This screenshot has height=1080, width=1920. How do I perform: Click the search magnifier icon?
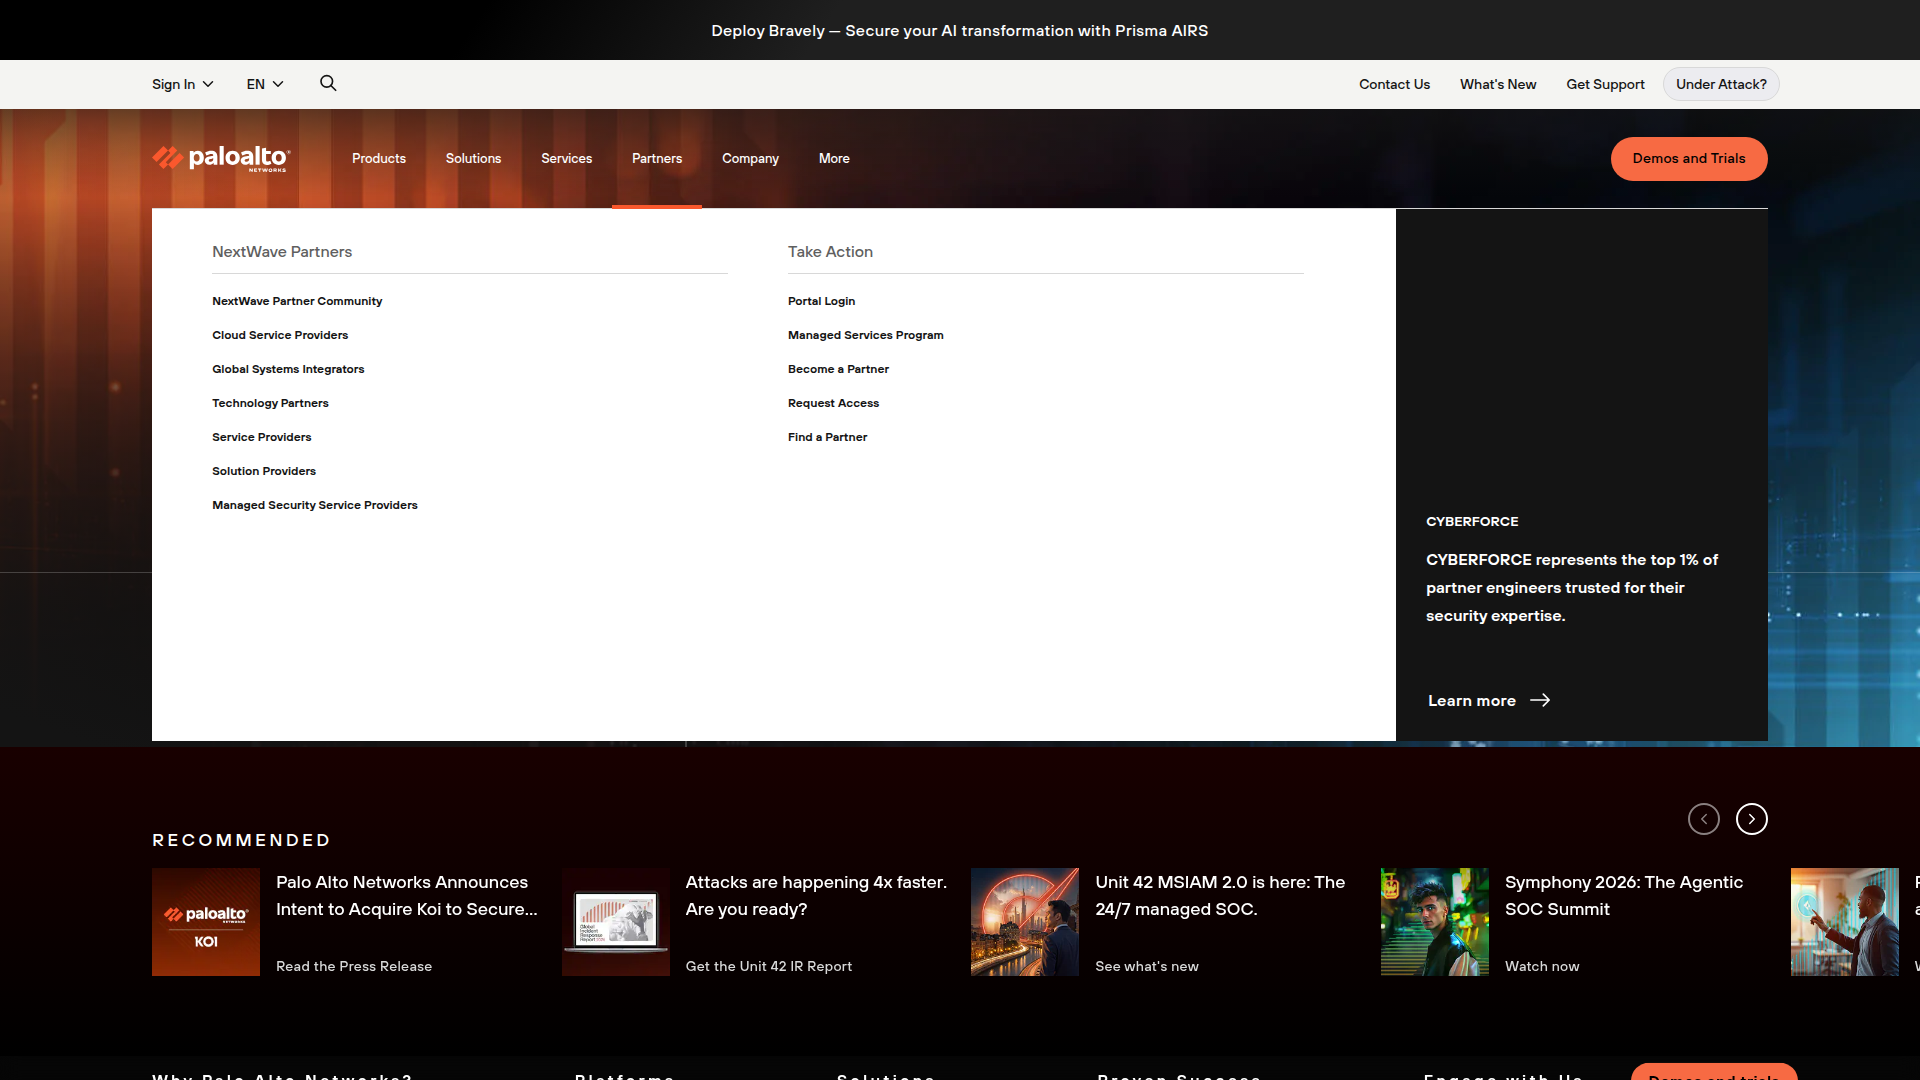(x=328, y=83)
